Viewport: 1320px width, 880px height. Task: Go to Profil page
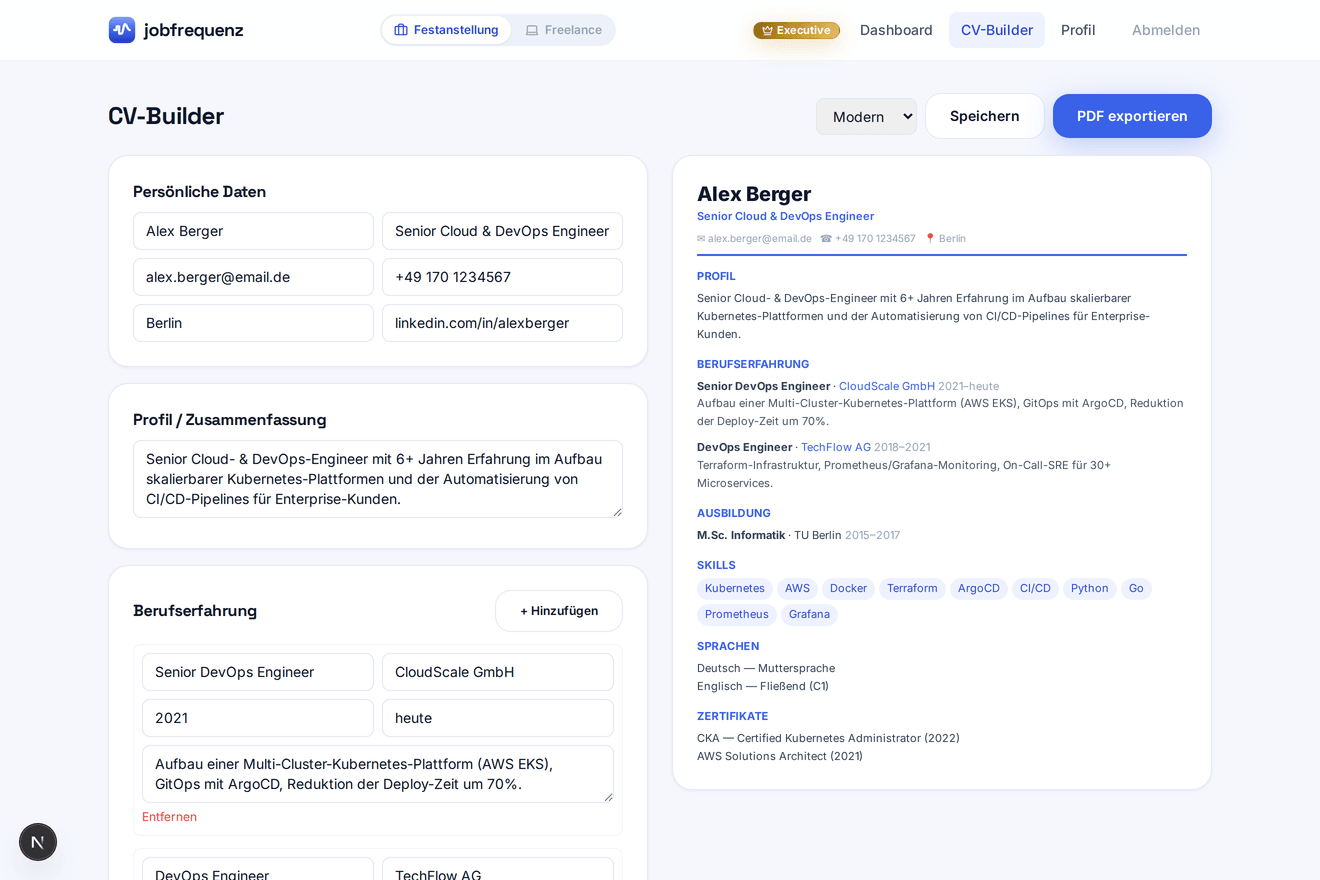(x=1078, y=30)
